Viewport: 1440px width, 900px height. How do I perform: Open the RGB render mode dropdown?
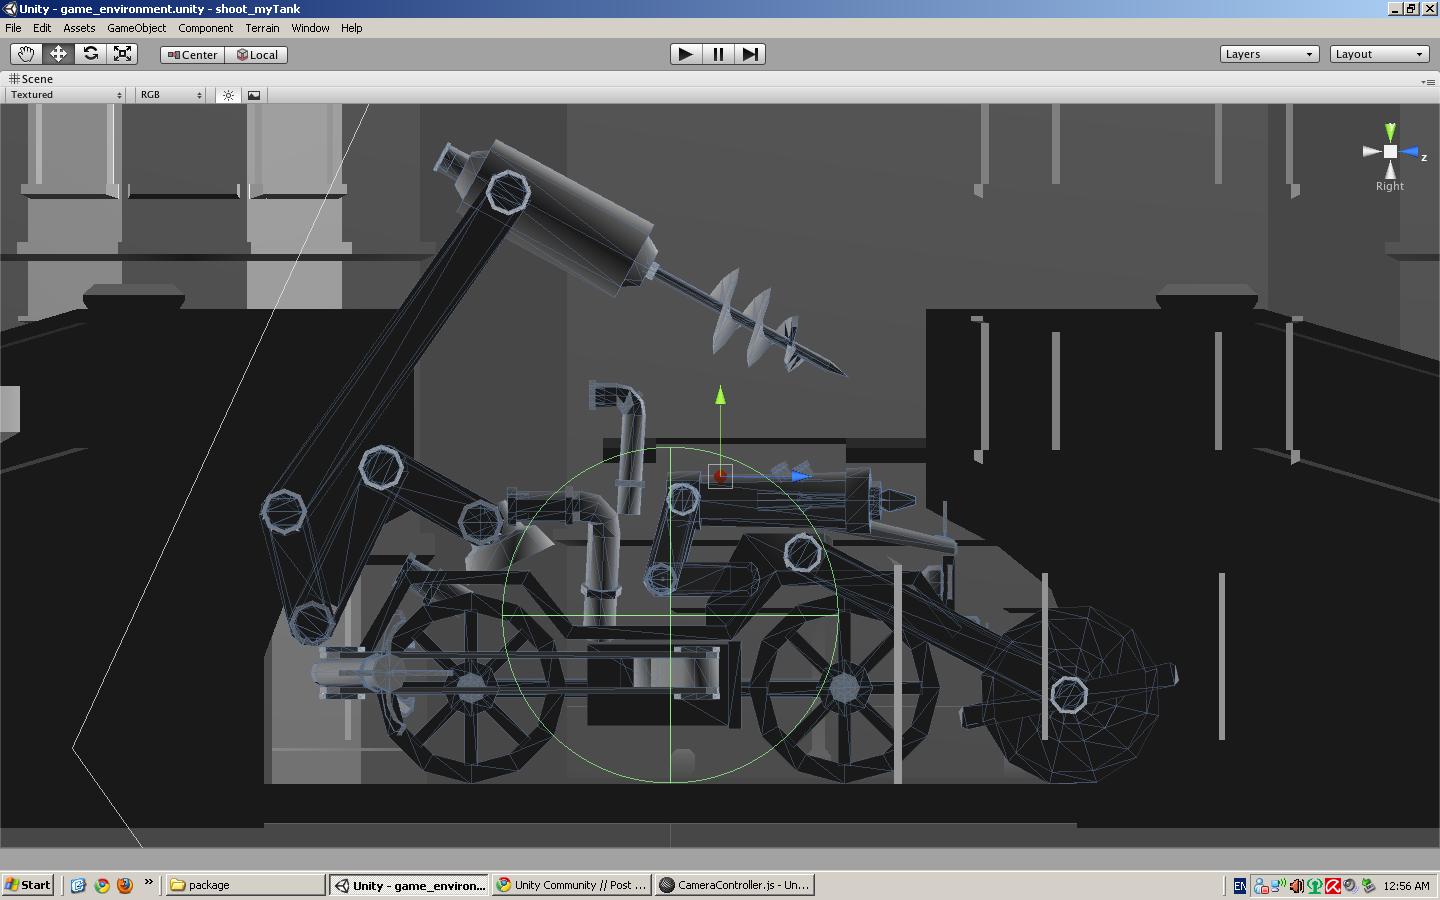168,94
